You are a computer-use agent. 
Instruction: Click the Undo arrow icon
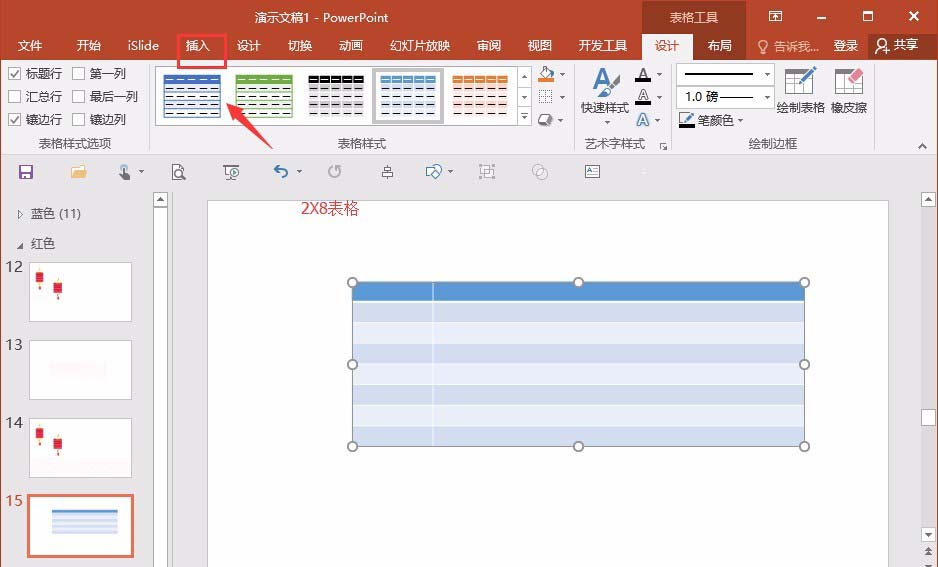coord(281,172)
